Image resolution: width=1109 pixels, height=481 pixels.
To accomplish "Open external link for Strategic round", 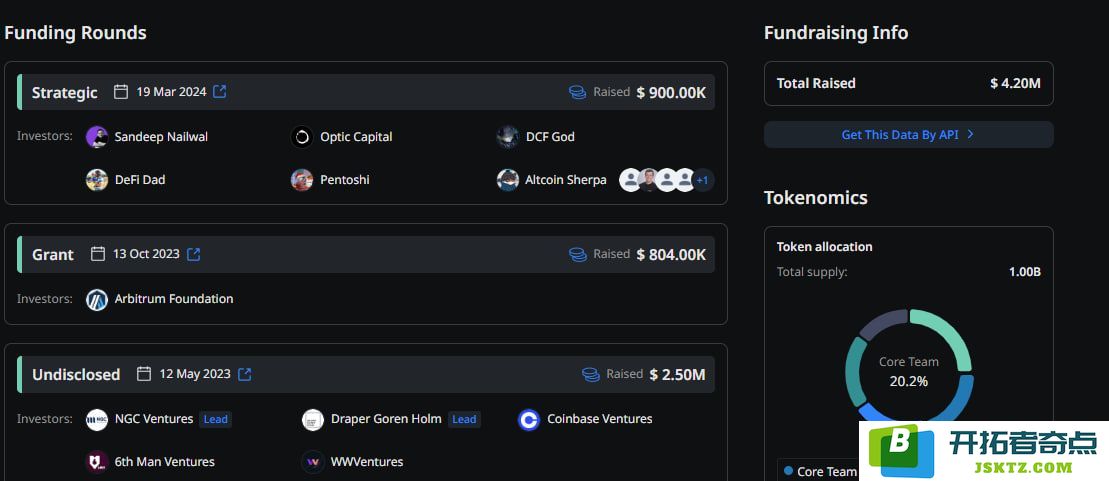I will (x=220, y=92).
